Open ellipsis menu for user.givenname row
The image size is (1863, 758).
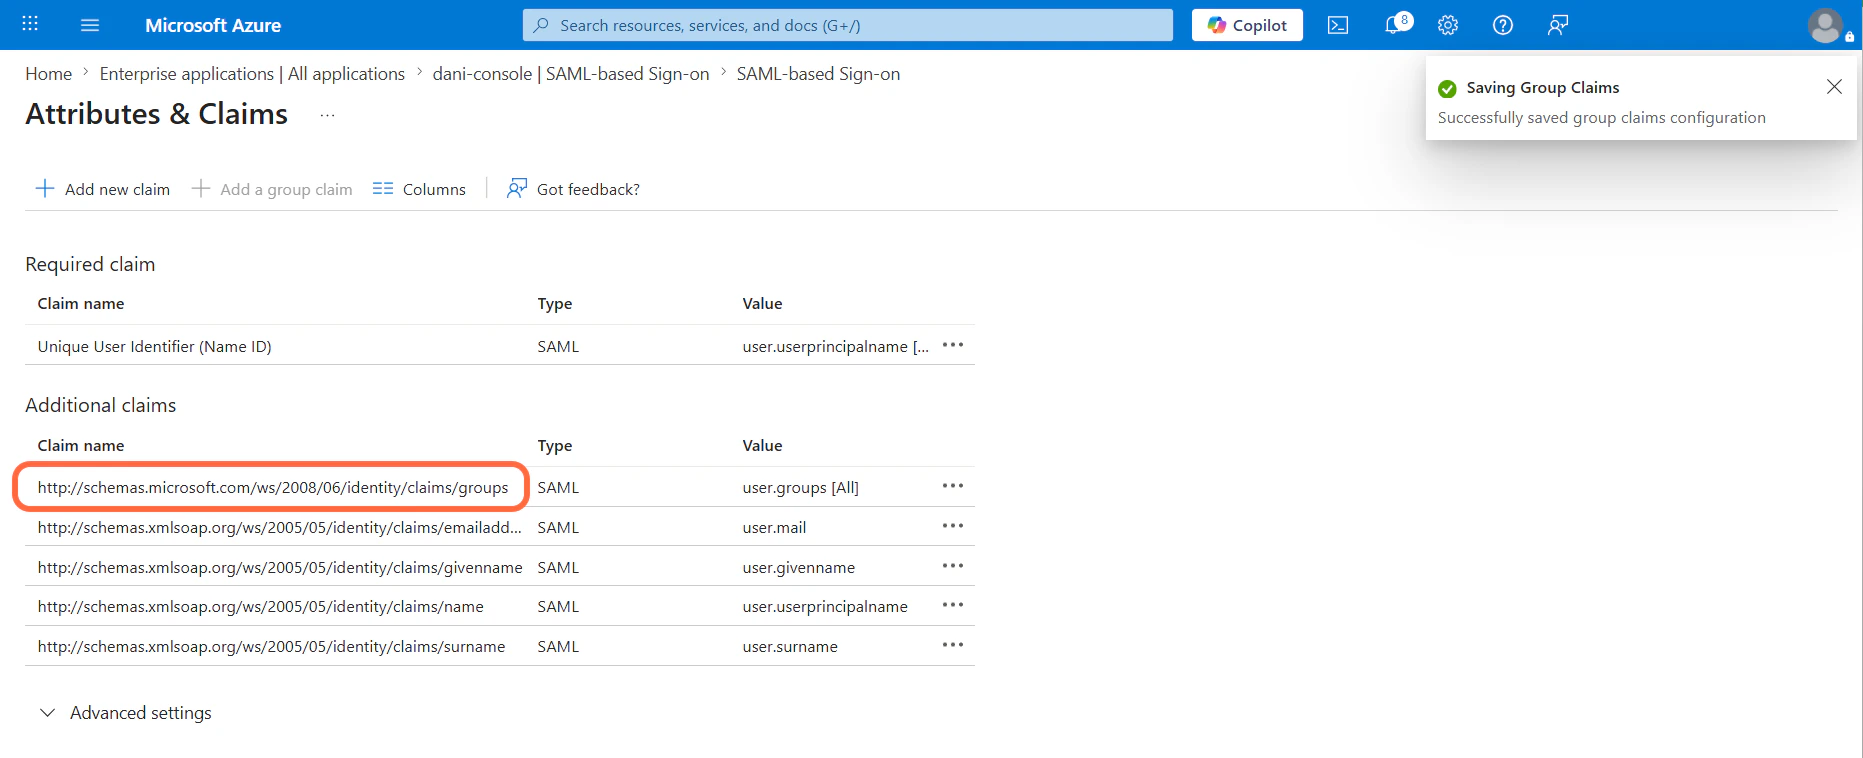(953, 566)
